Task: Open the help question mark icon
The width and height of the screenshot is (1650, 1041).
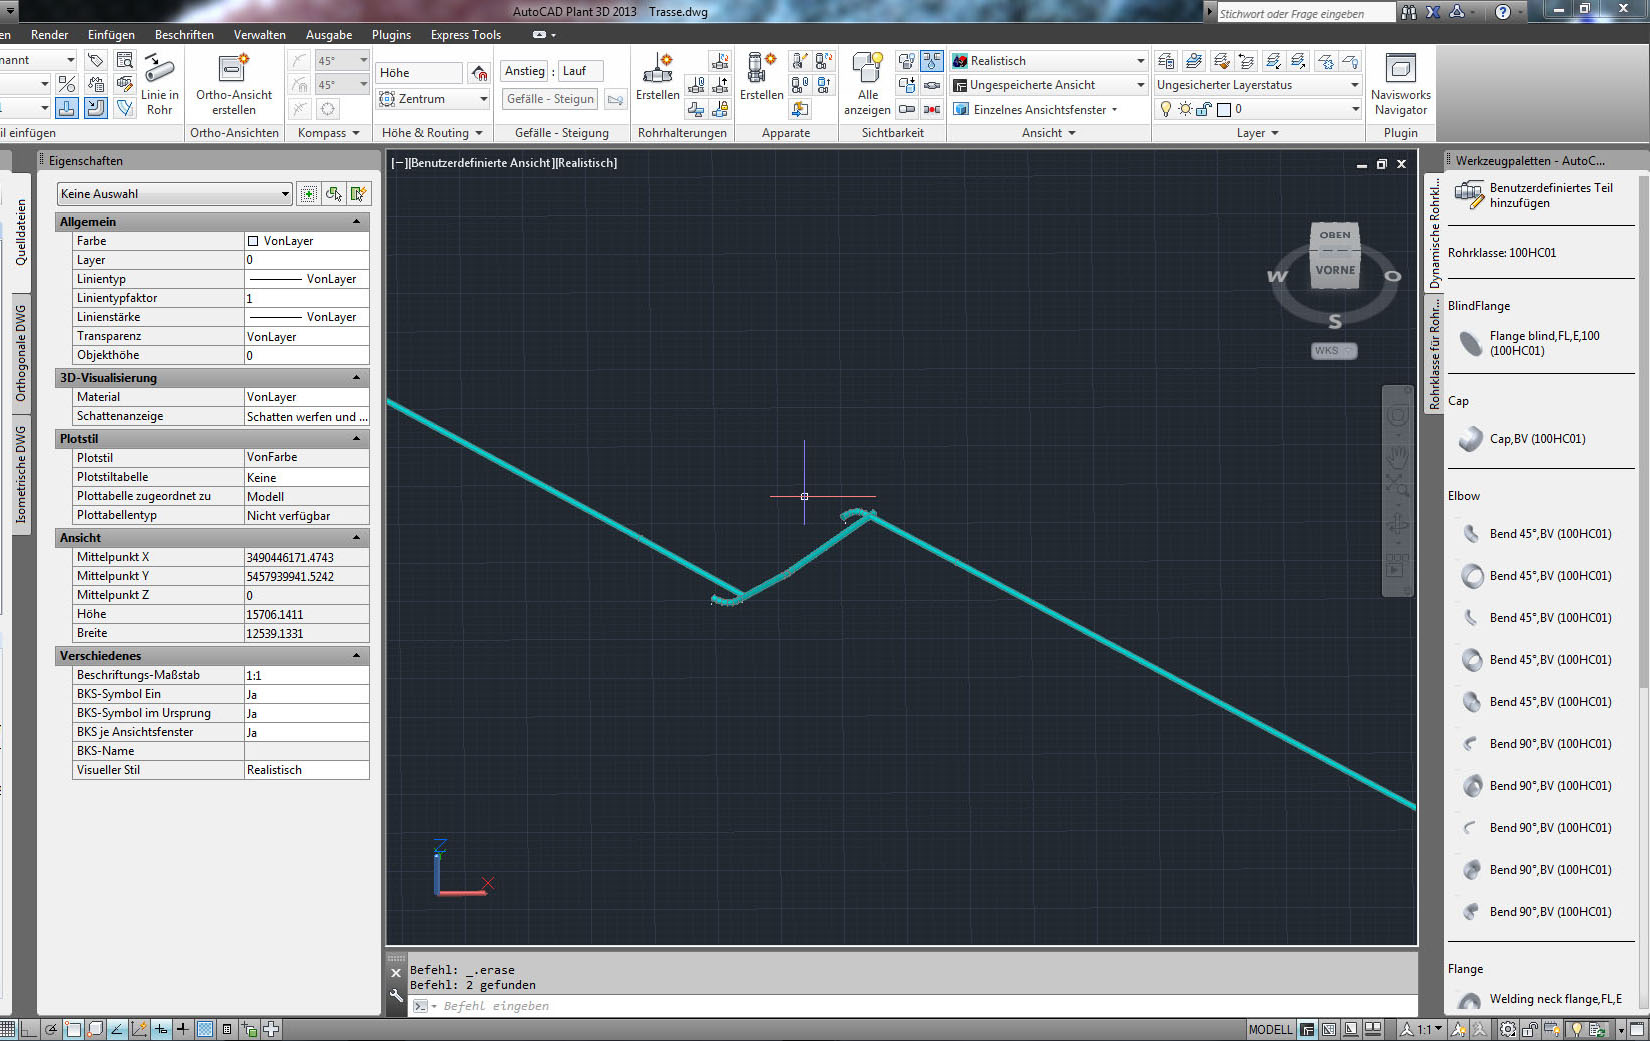Action: [1503, 12]
